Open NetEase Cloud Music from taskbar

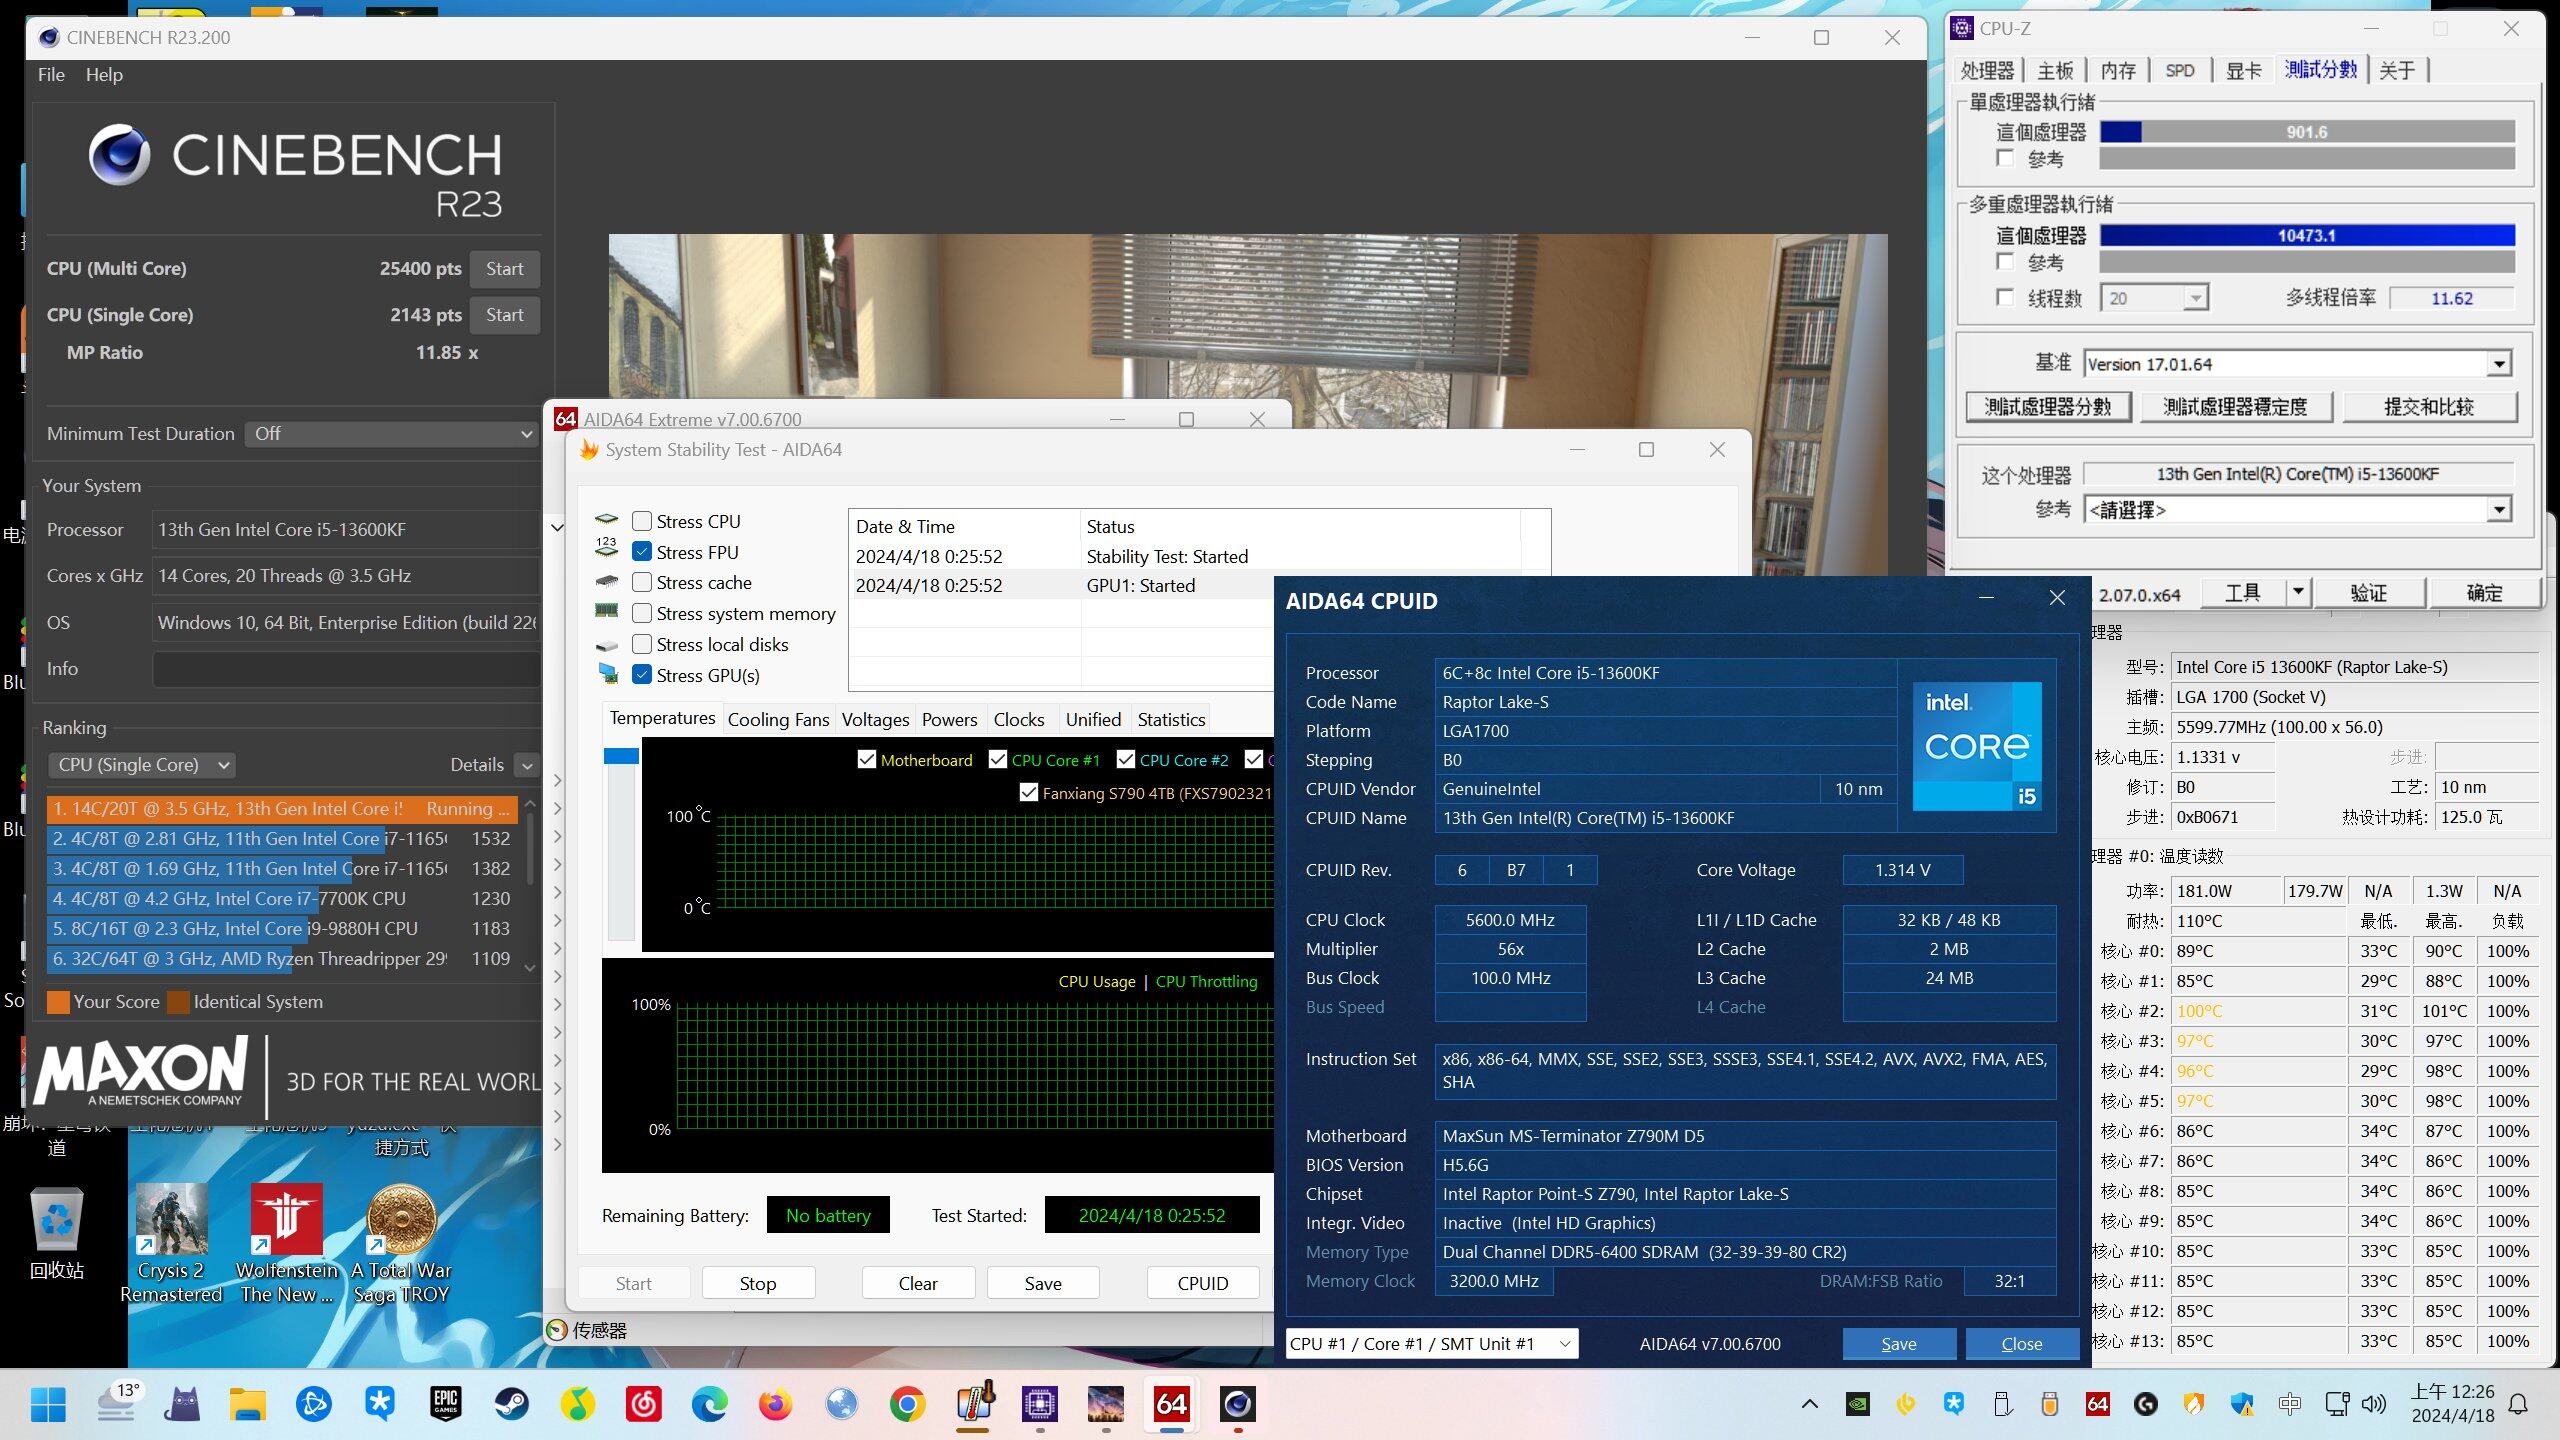(x=643, y=1404)
